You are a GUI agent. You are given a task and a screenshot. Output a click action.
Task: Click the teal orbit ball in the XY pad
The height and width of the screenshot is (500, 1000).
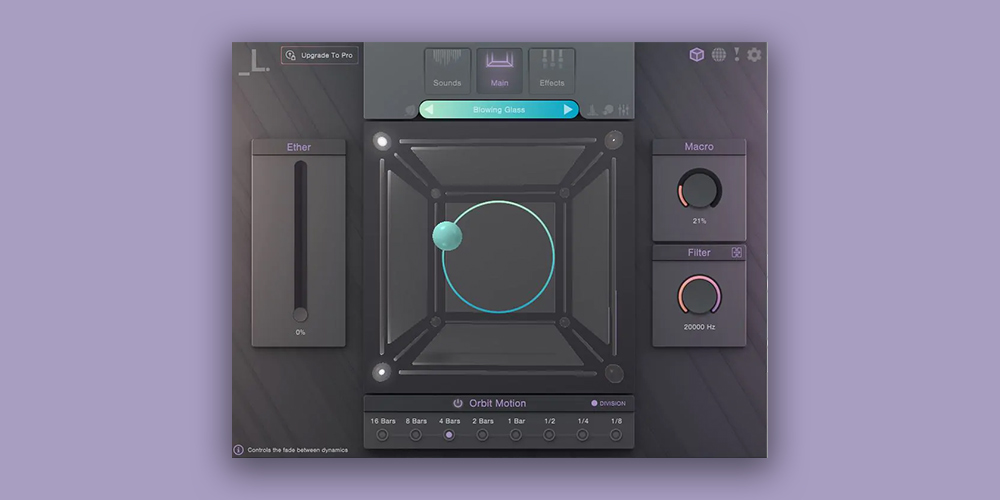point(447,236)
